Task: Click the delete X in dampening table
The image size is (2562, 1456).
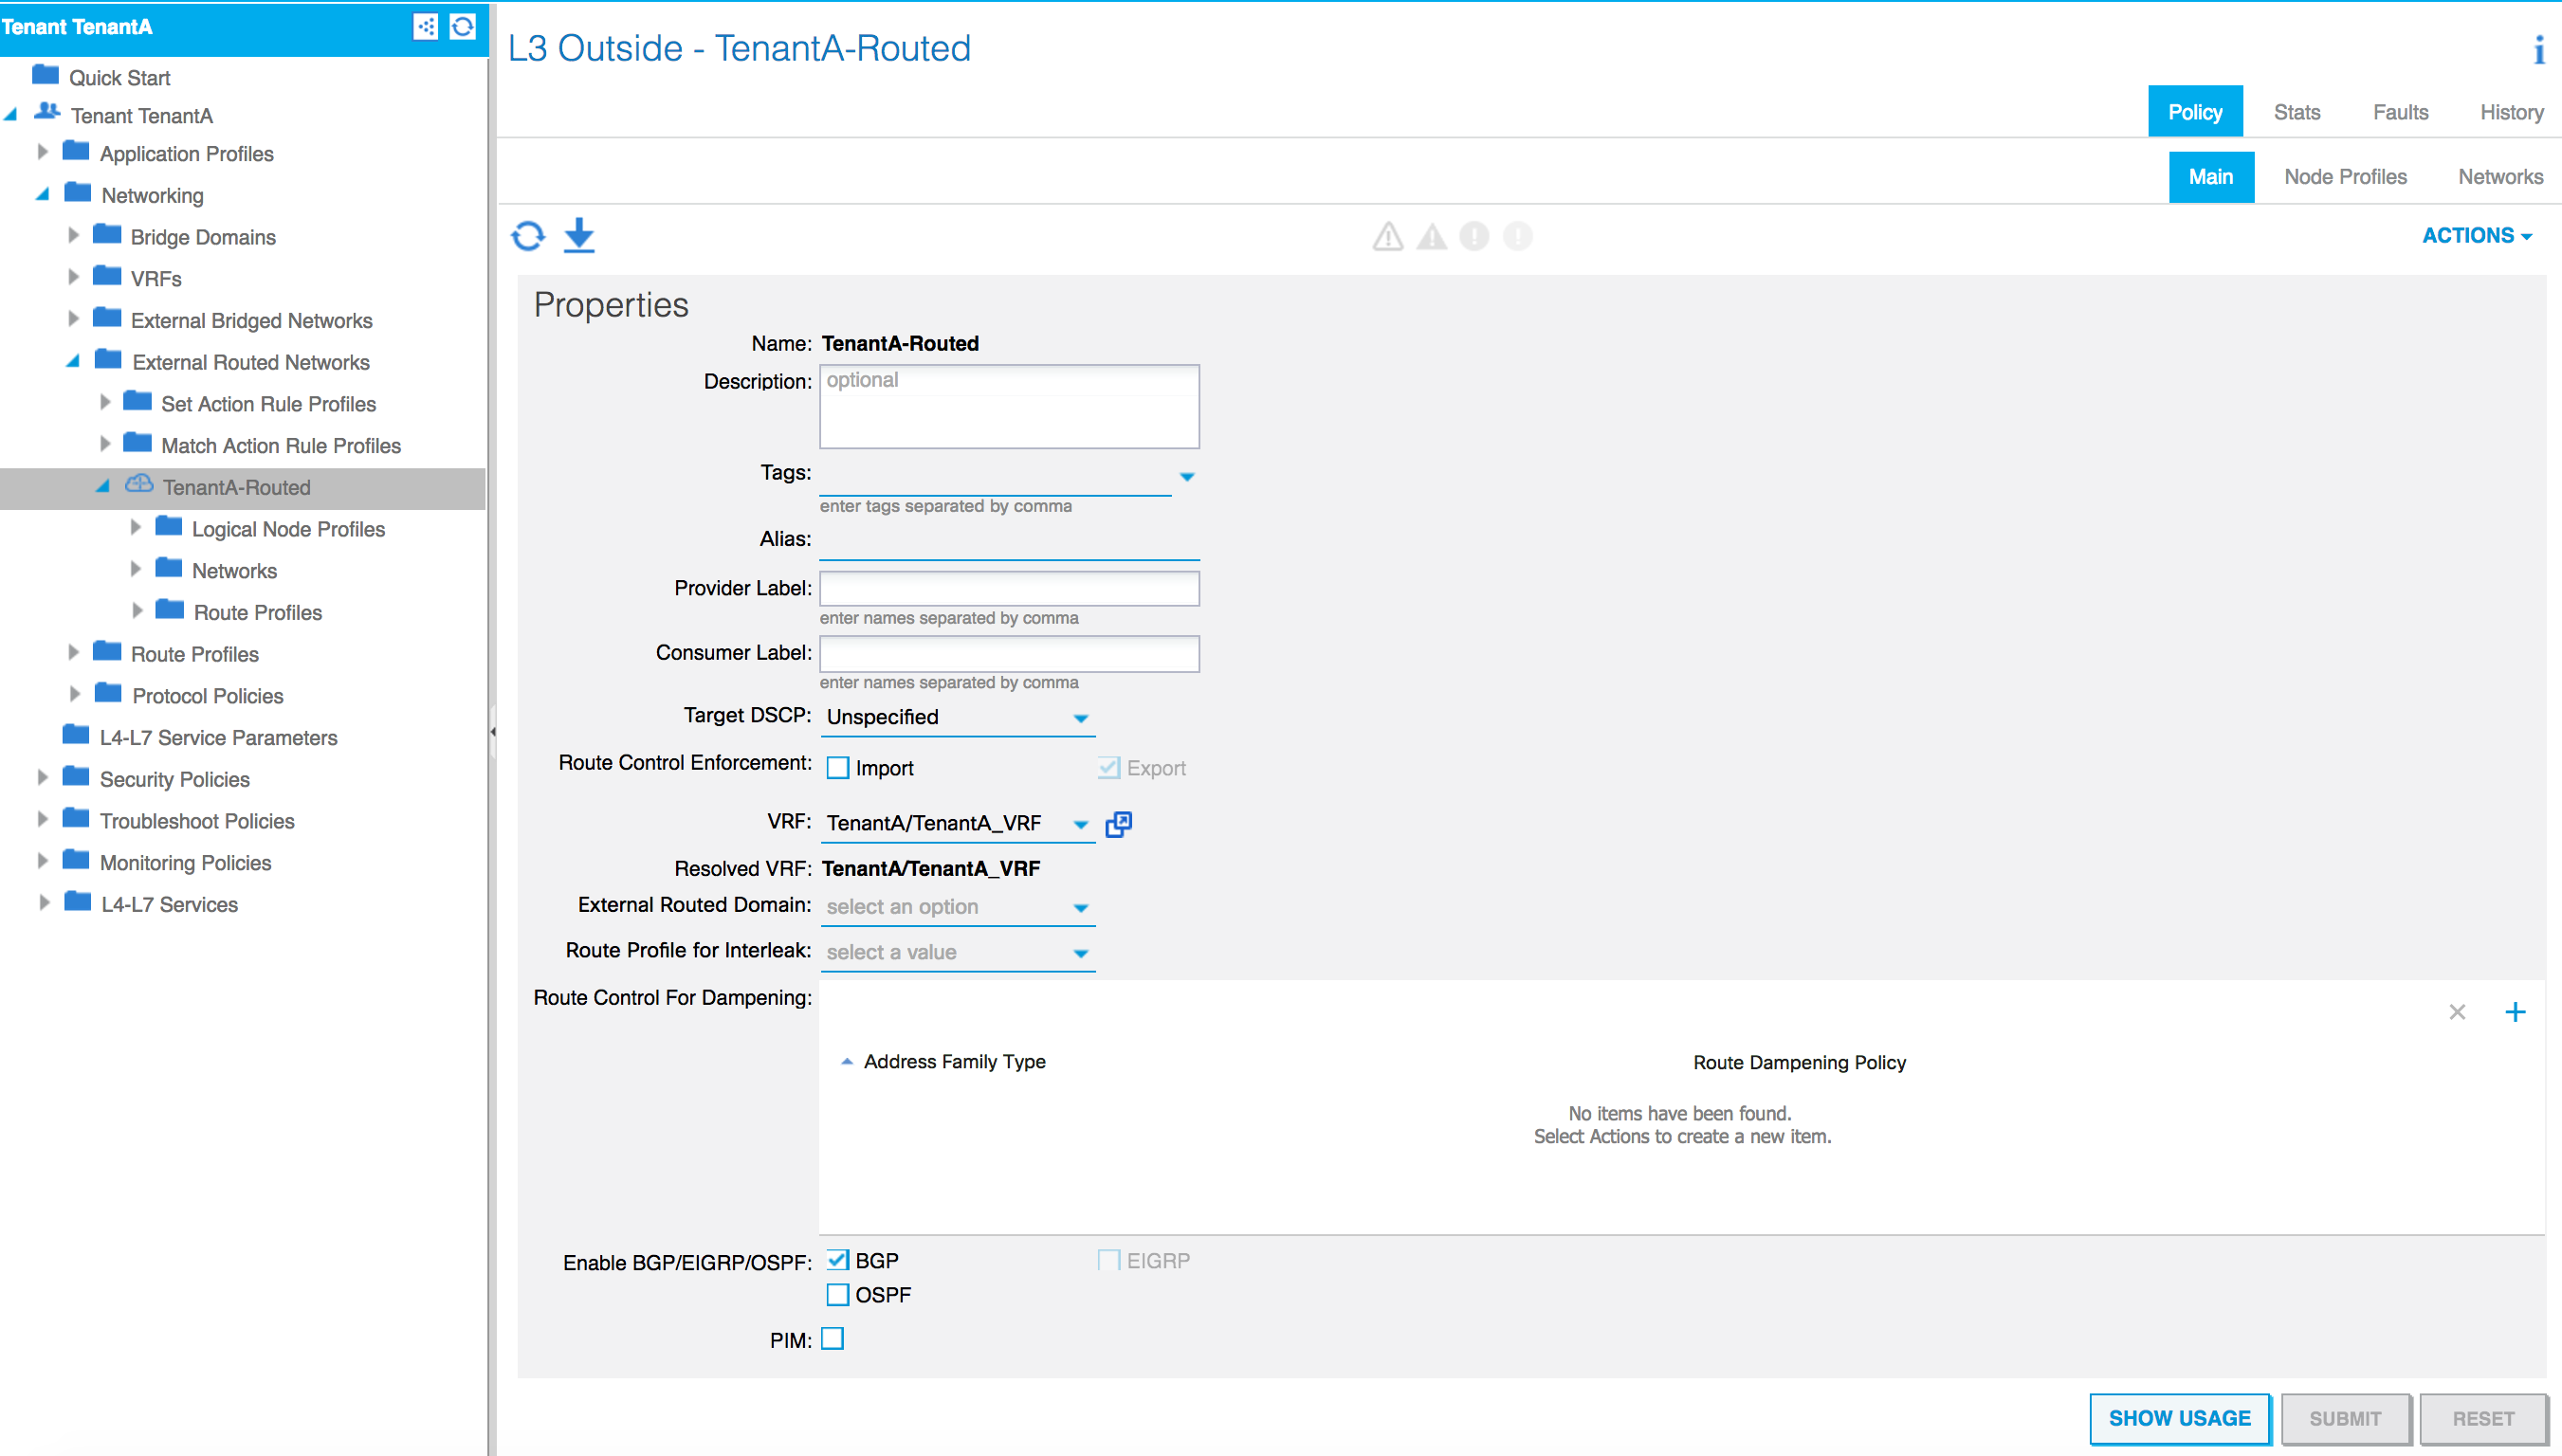Action: 2457,1012
